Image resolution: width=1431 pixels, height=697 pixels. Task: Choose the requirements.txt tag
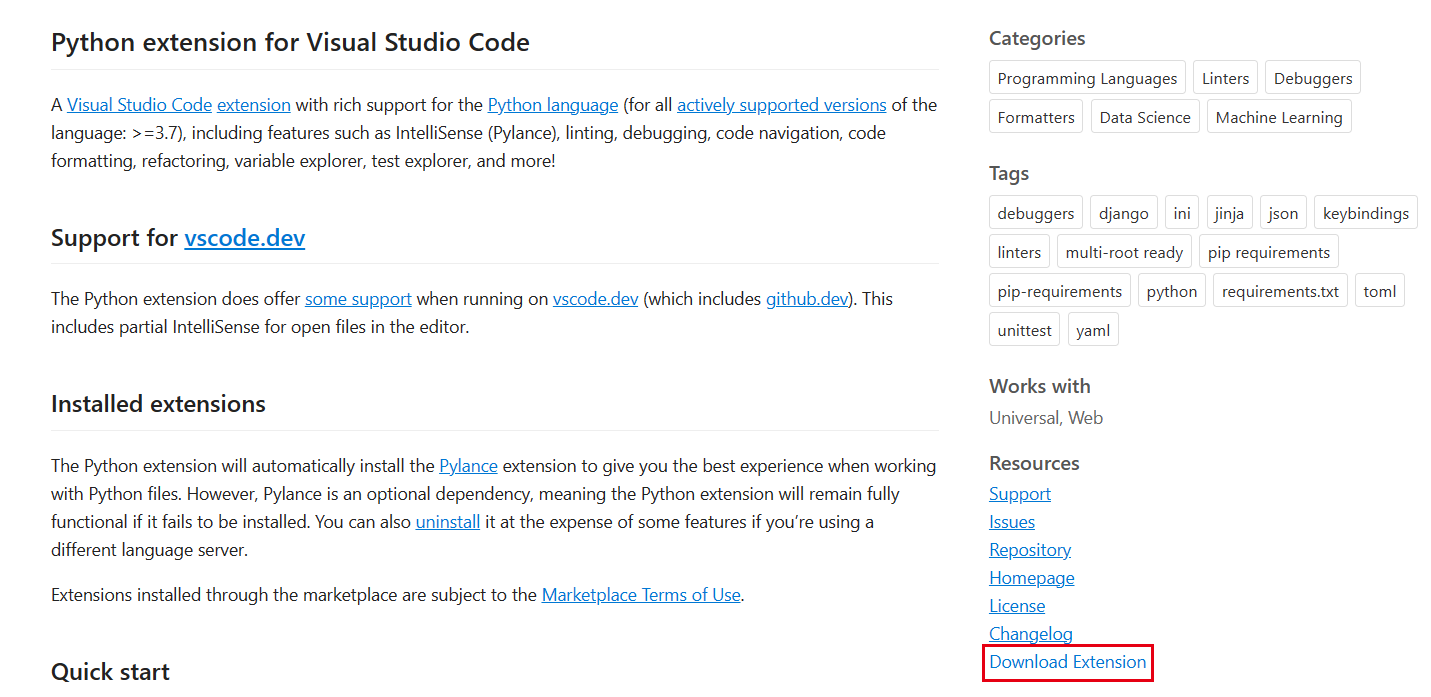[x=1279, y=291]
